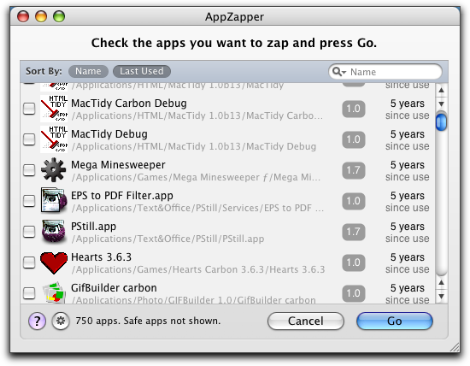Click the blue Go button
The image size is (470, 366).
coord(394,321)
